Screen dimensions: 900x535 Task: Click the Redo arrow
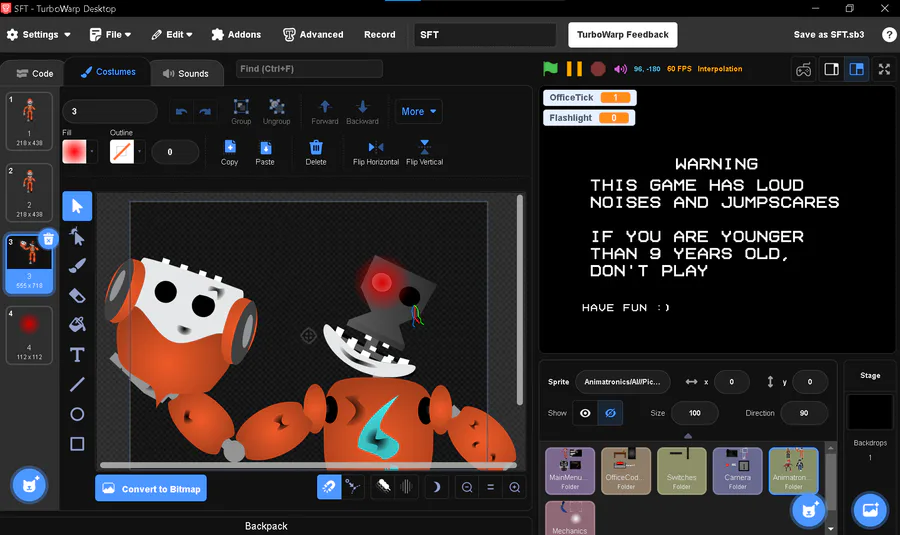[x=205, y=111]
